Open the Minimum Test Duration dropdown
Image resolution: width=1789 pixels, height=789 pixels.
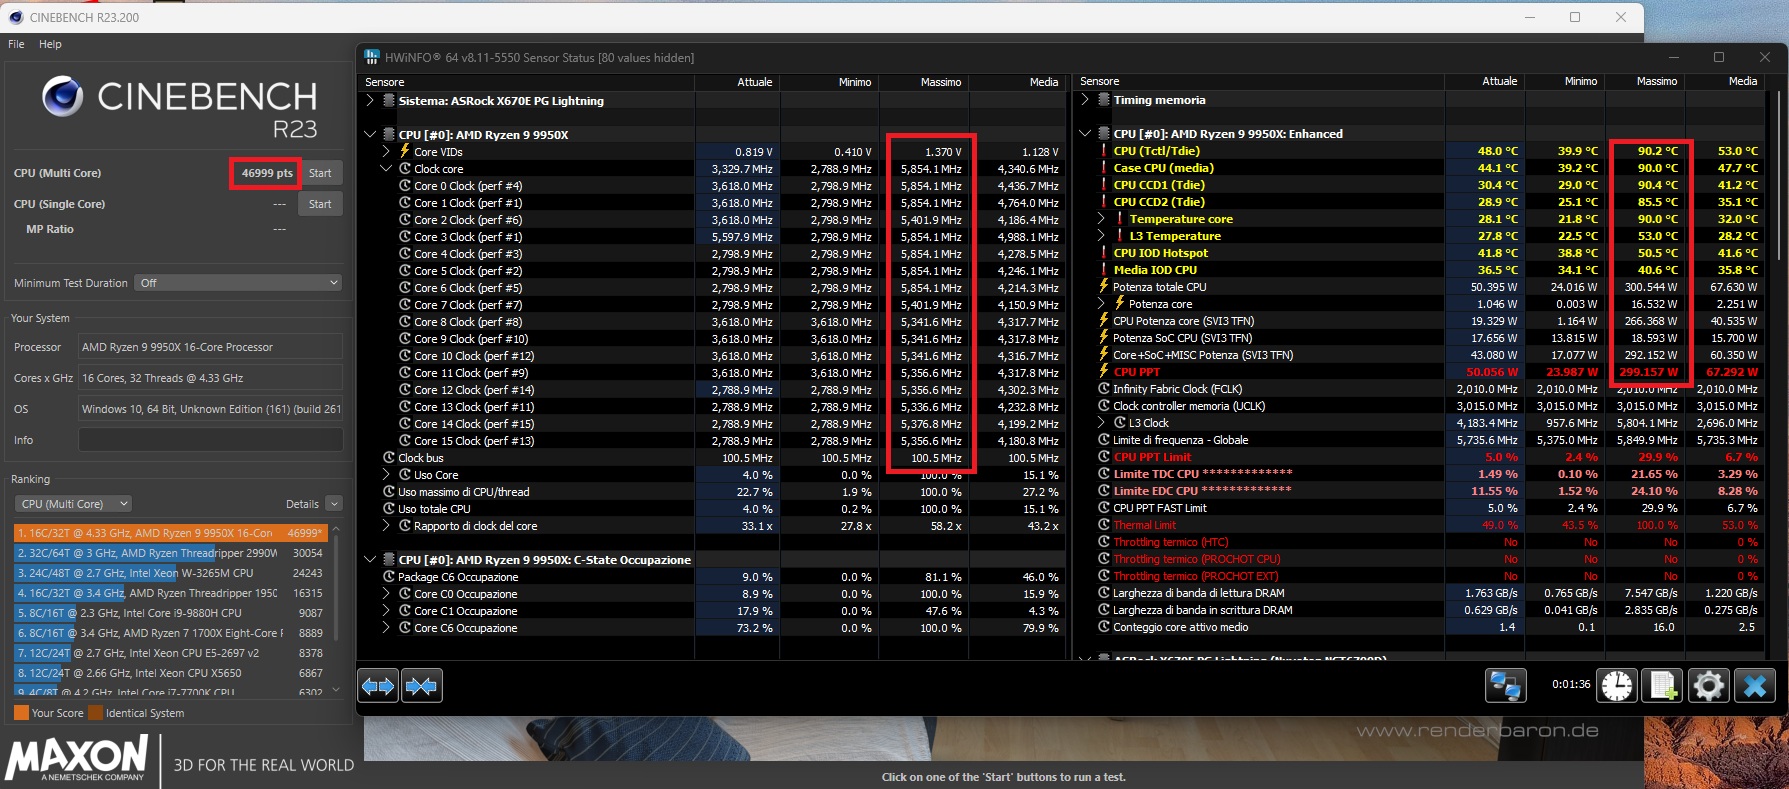tap(240, 283)
